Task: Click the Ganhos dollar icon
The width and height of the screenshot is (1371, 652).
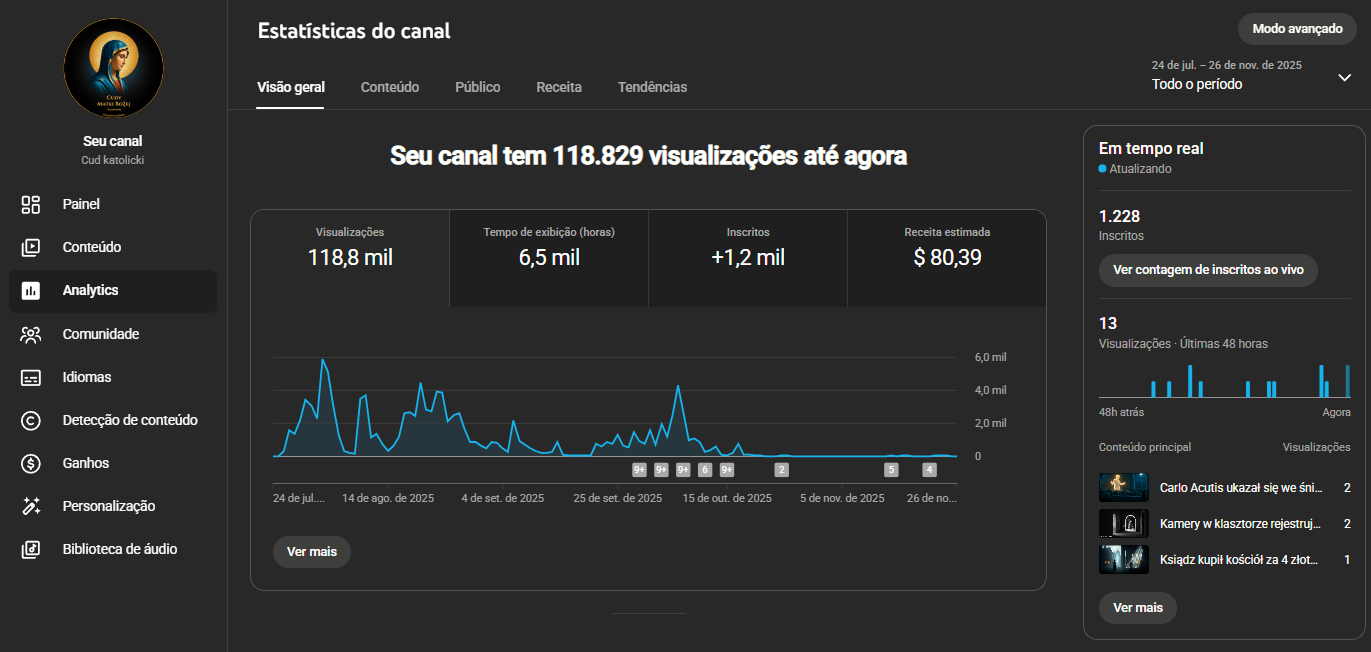Action: point(30,463)
